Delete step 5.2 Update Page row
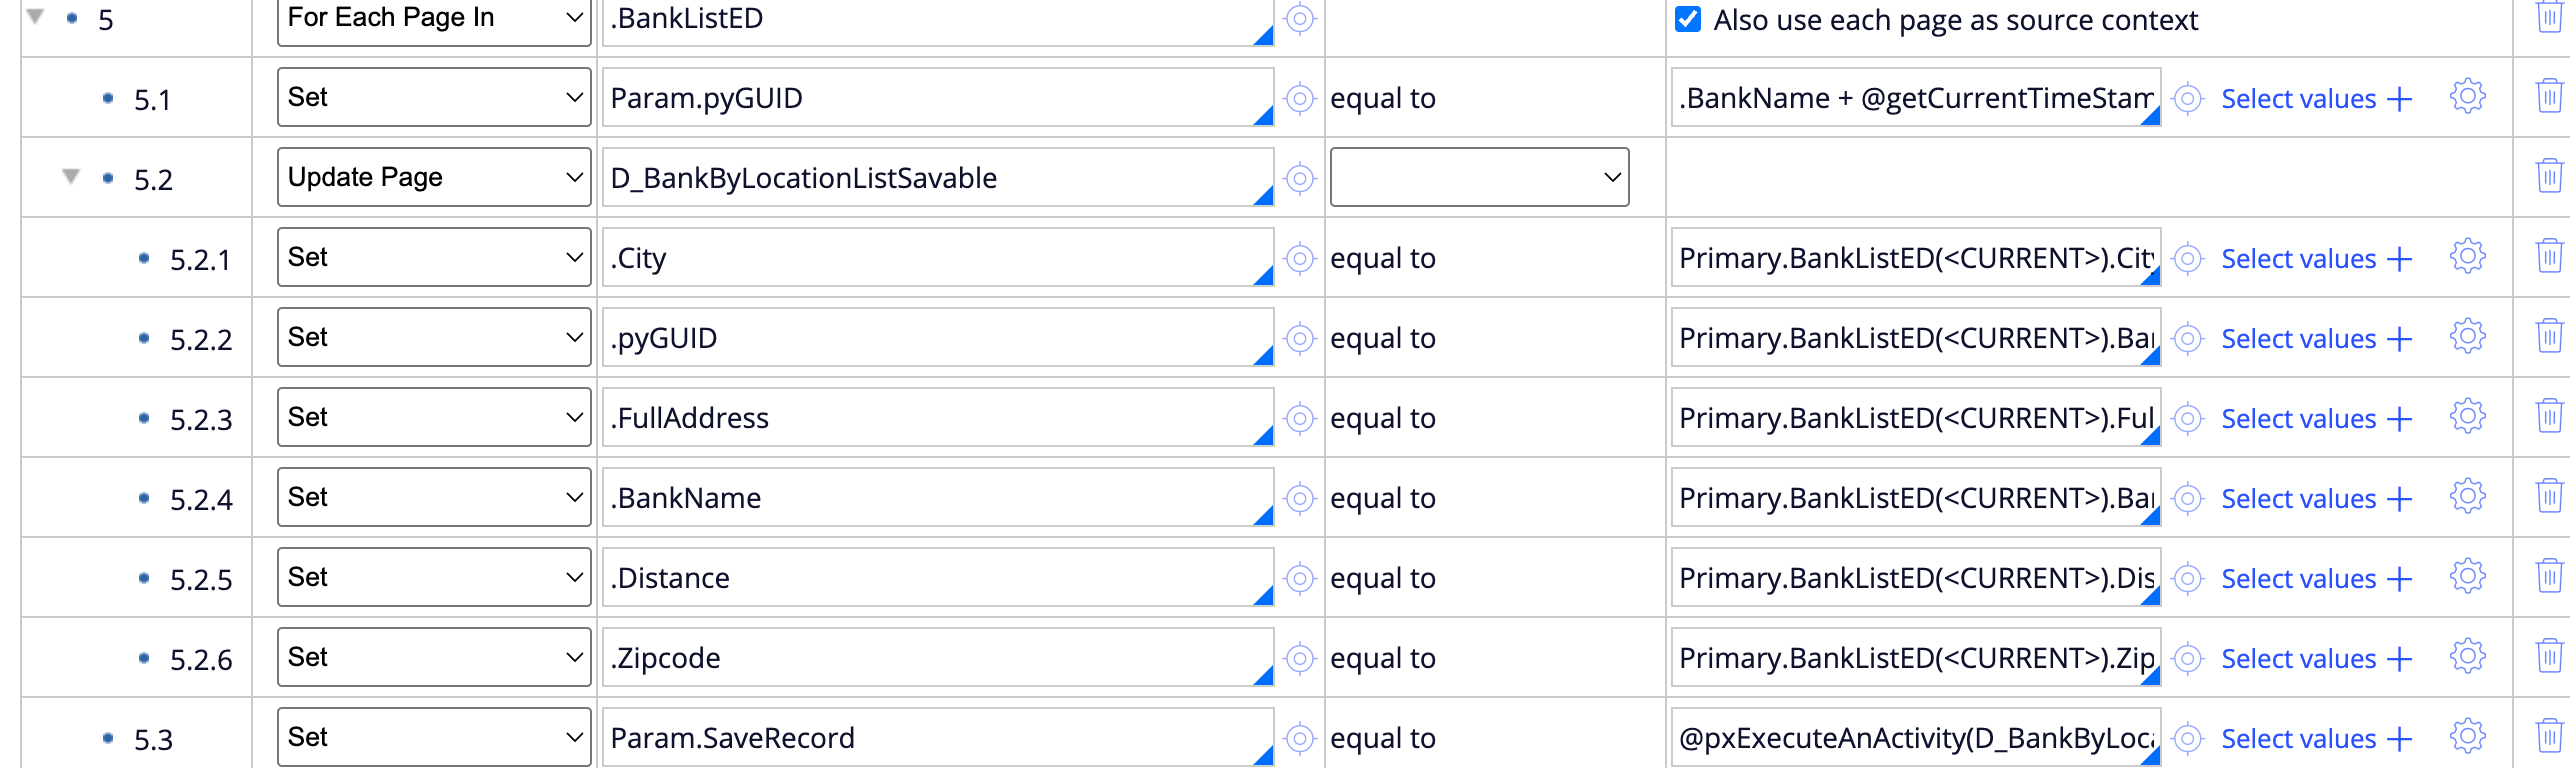This screenshot has height=768, width=2570. click(x=2549, y=177)
